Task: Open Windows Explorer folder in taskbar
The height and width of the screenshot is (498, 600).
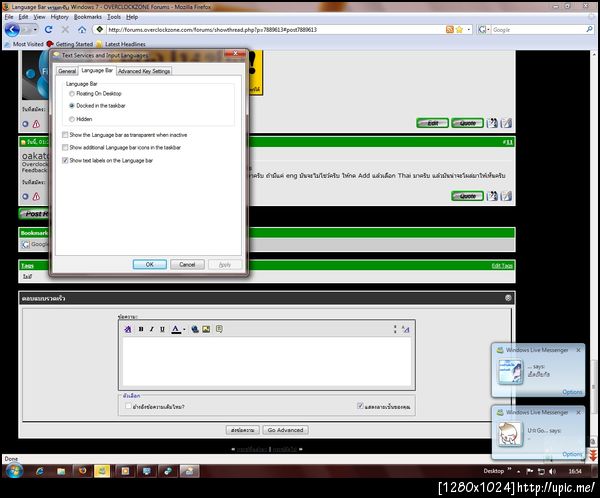Action: click(61, 471)
